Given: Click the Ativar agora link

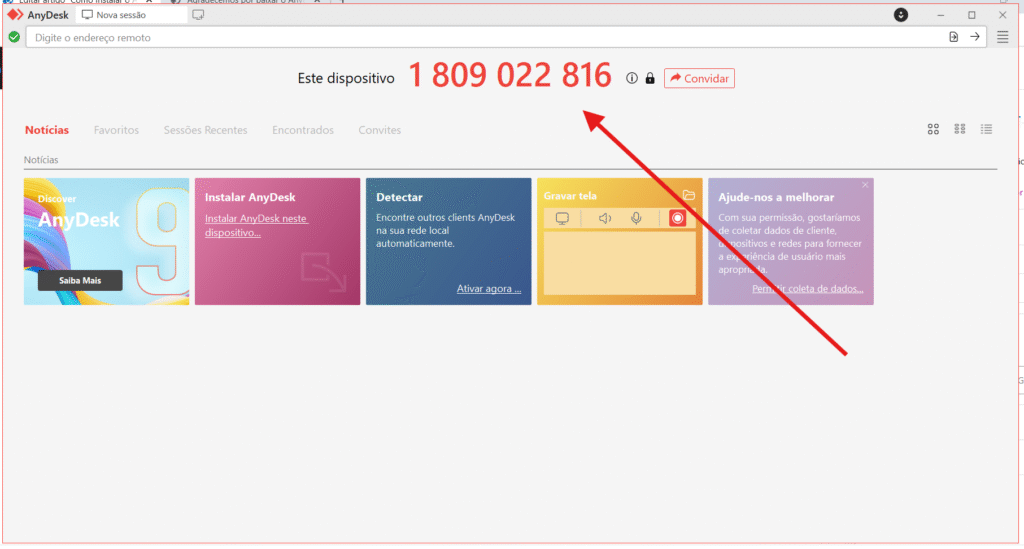Looking at the screenshot, I should [488, 289].
